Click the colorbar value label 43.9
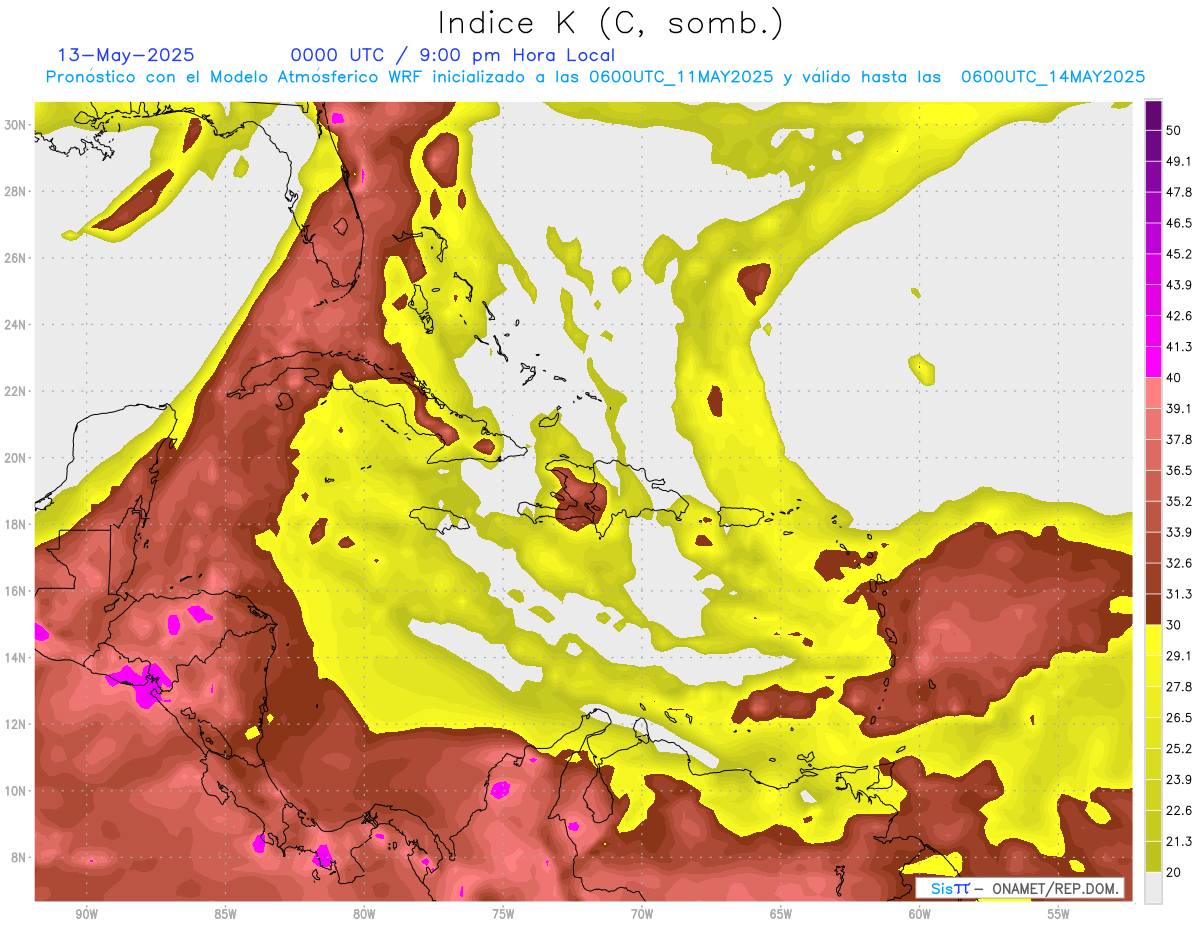The image size is (1200, 927). click(x=1179, y=285)
